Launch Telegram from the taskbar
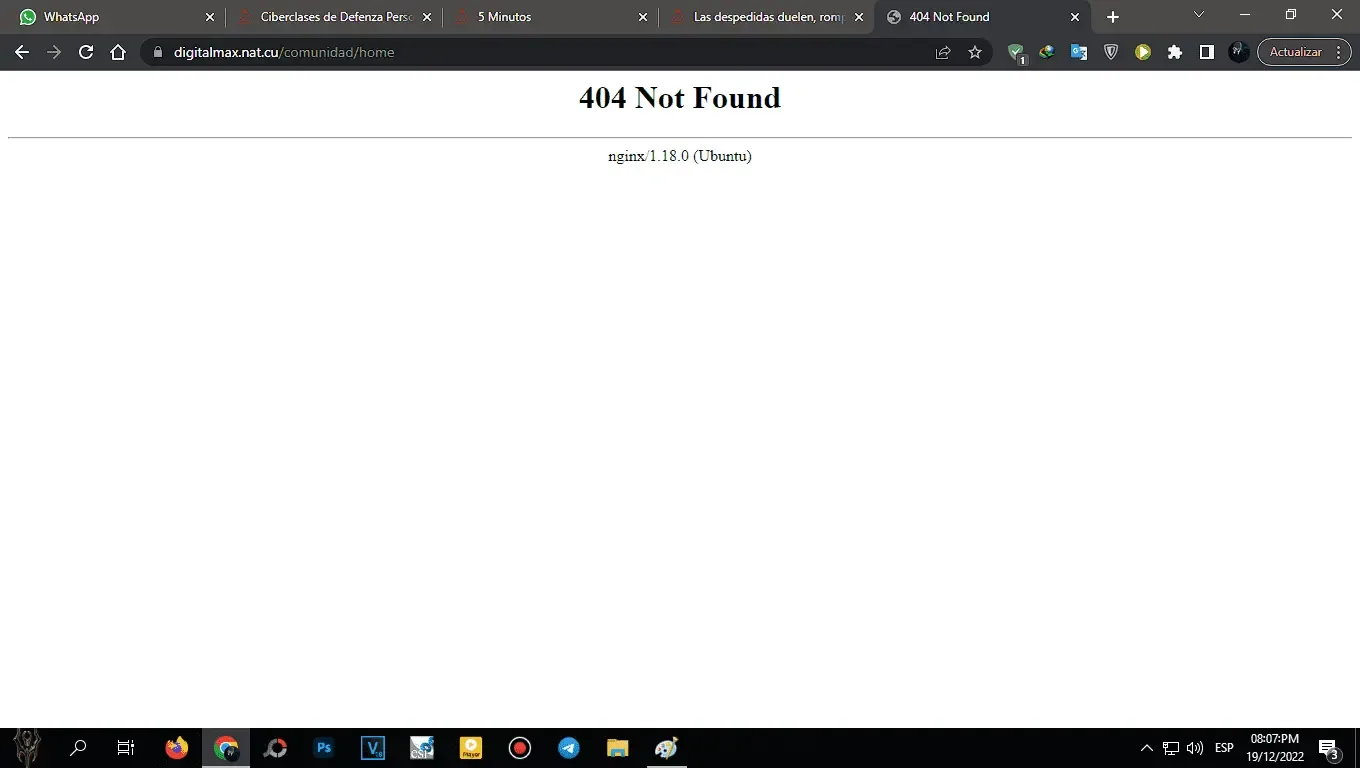Image resolution: width=1360 pixels, height=768 pixels. (x=569, y=748)
